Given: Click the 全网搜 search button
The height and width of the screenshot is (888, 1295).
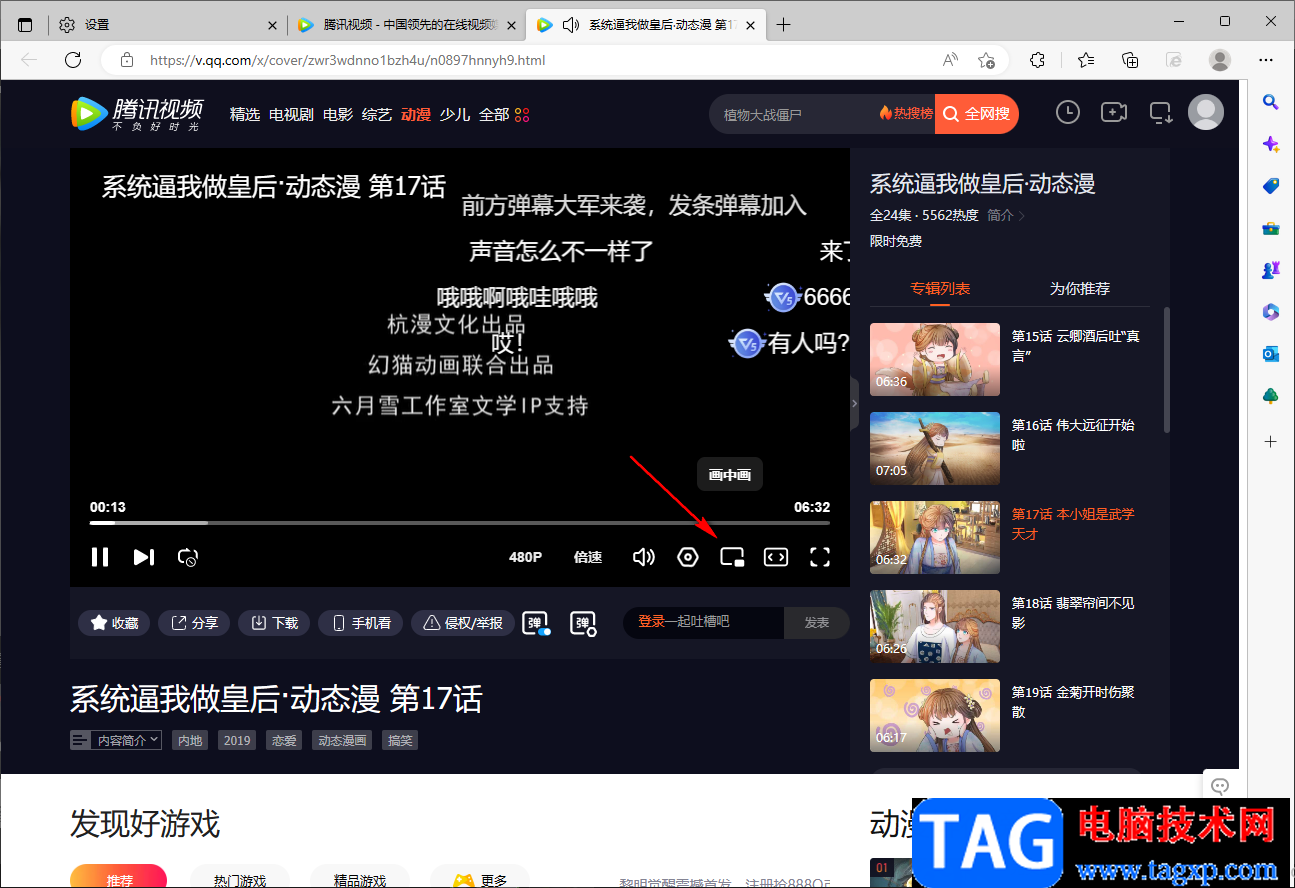Looking at the screenshot, I should pyautogui.click(x=977, y=114).
